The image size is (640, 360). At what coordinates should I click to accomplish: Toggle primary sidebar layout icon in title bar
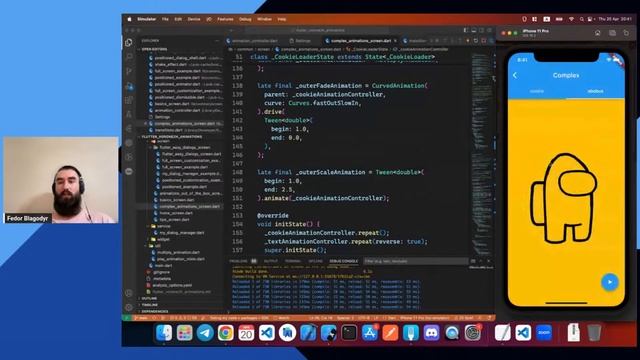coord(466,30)
